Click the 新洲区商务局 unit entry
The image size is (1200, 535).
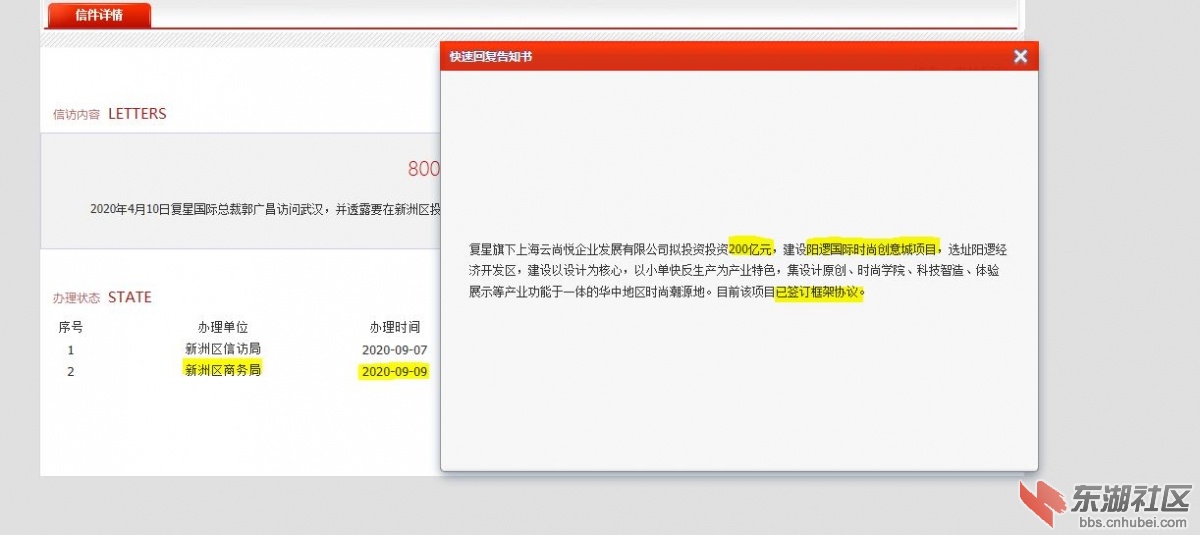pos(223,370)
